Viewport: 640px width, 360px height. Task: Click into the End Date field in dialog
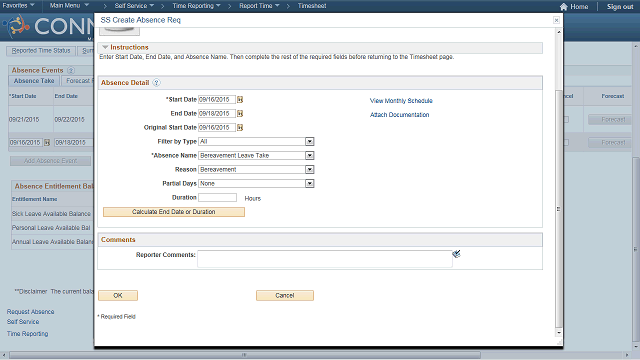click(x=217, y=113)
